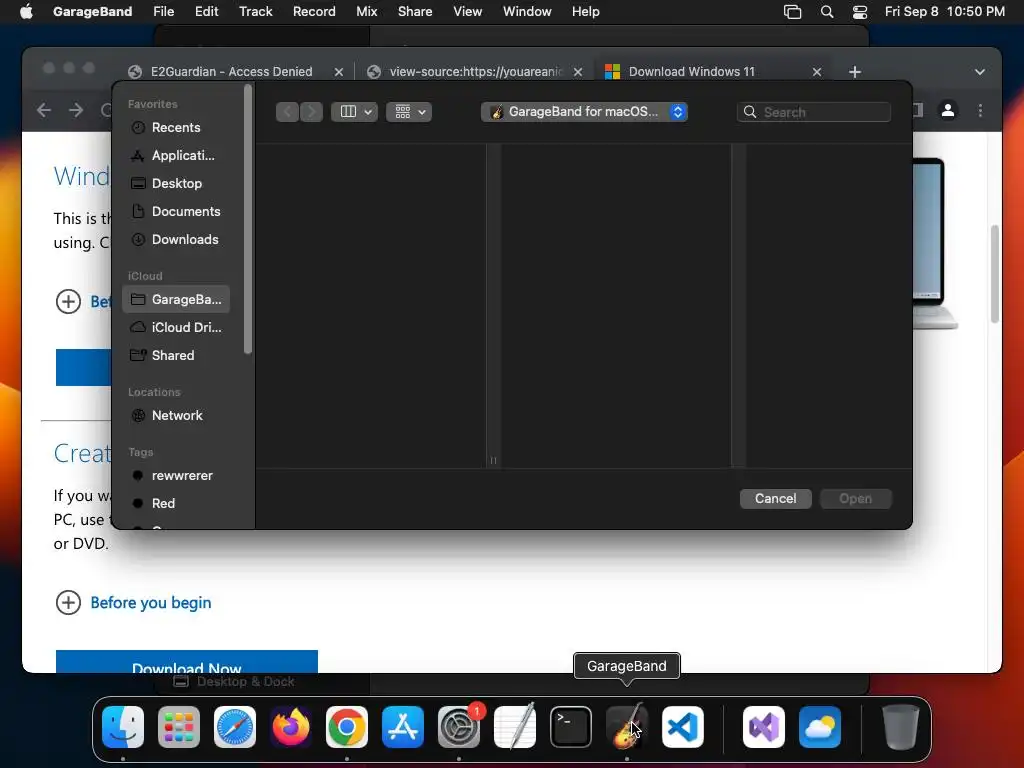
Task: Click the Cancel button
Action: 775,498
